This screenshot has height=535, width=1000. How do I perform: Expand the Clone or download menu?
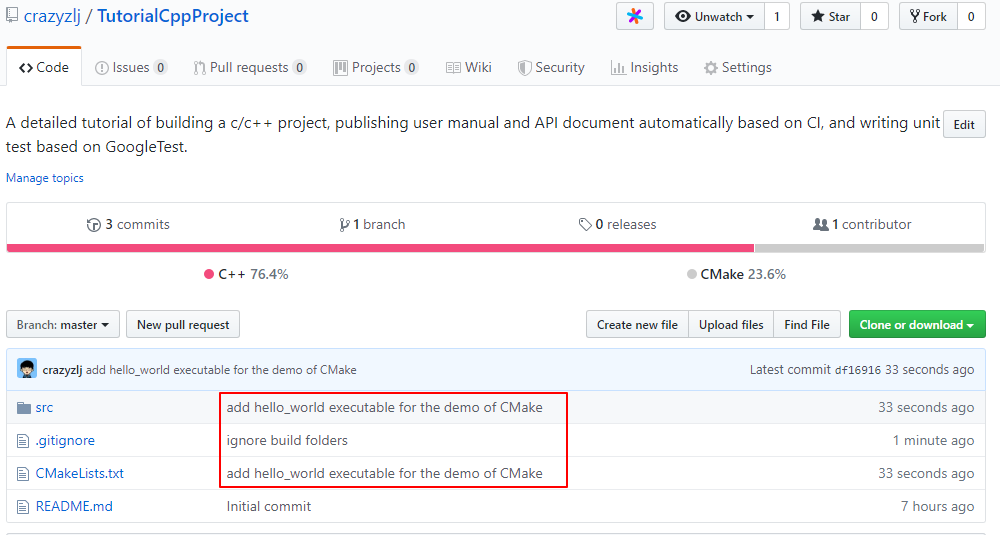[x=916, y=325]
